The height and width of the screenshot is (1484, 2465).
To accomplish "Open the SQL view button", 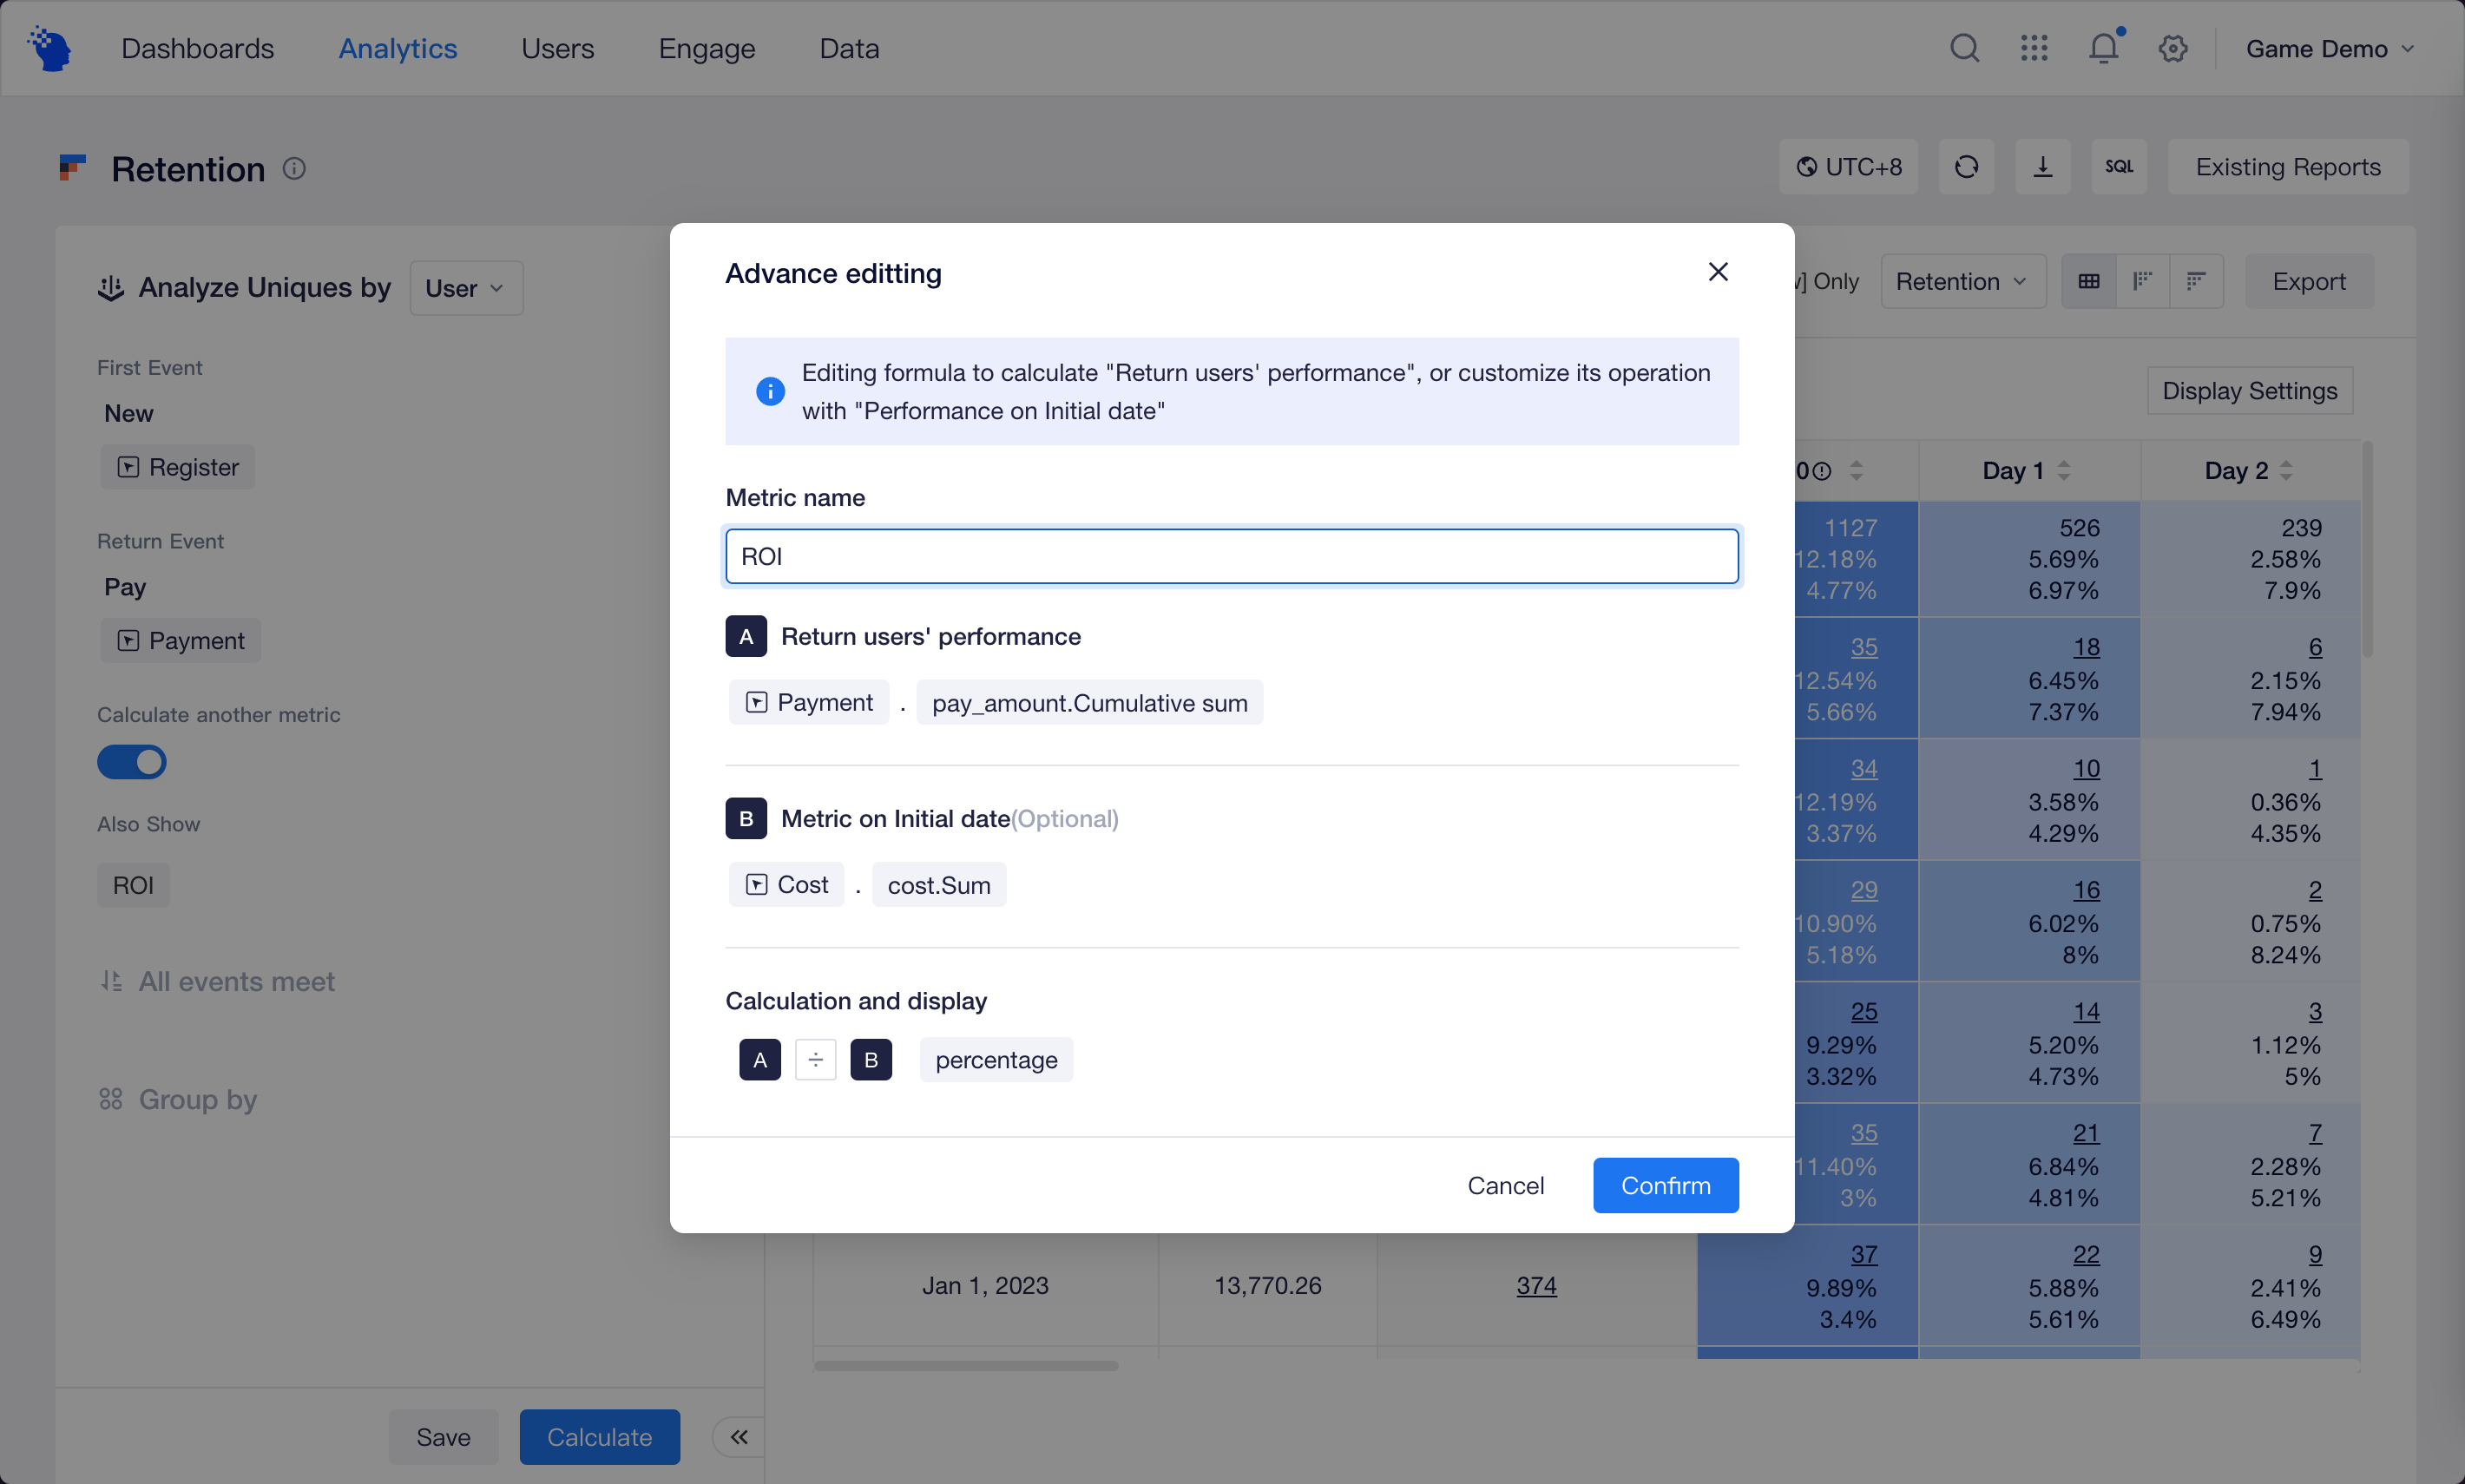I will 2118,167.
